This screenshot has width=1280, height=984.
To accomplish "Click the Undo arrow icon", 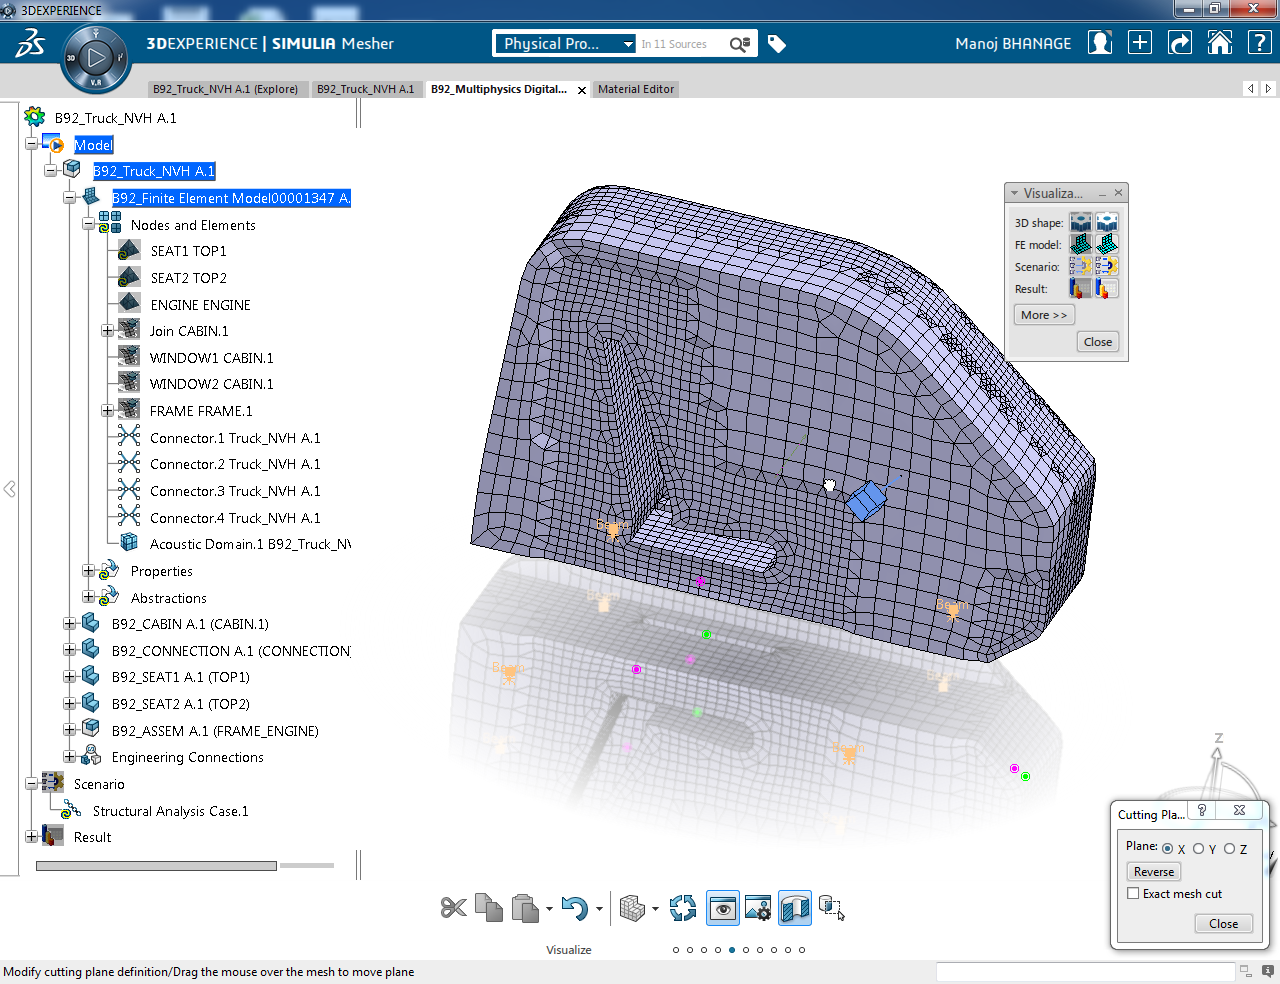I will (574, 908).
